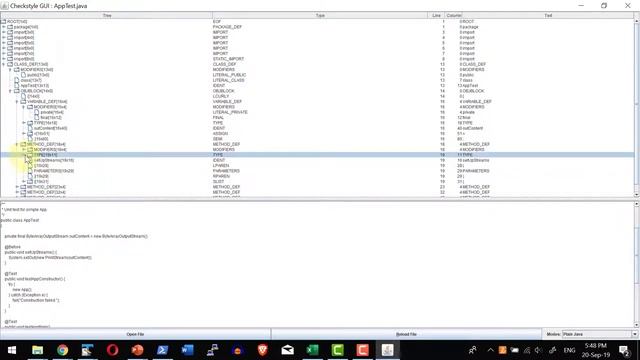
Task: Open Brave browser from the taskbar
Action: coord(262,350)
